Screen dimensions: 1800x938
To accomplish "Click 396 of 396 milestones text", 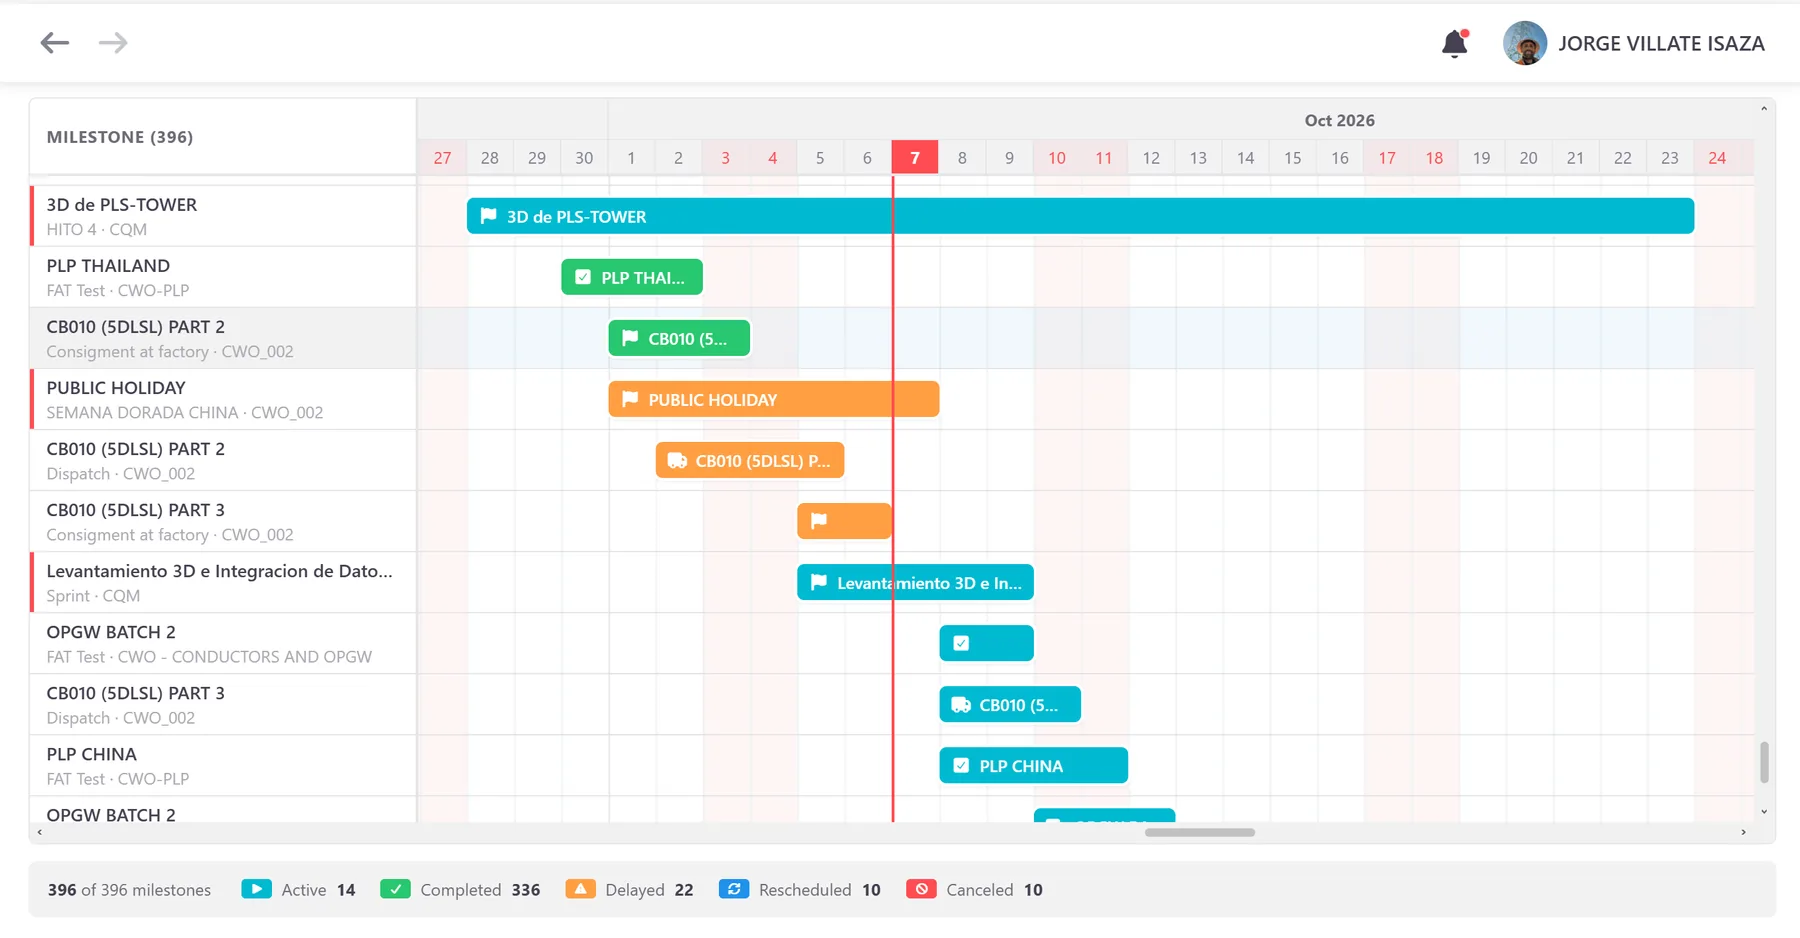I will (x=129, y=890).
